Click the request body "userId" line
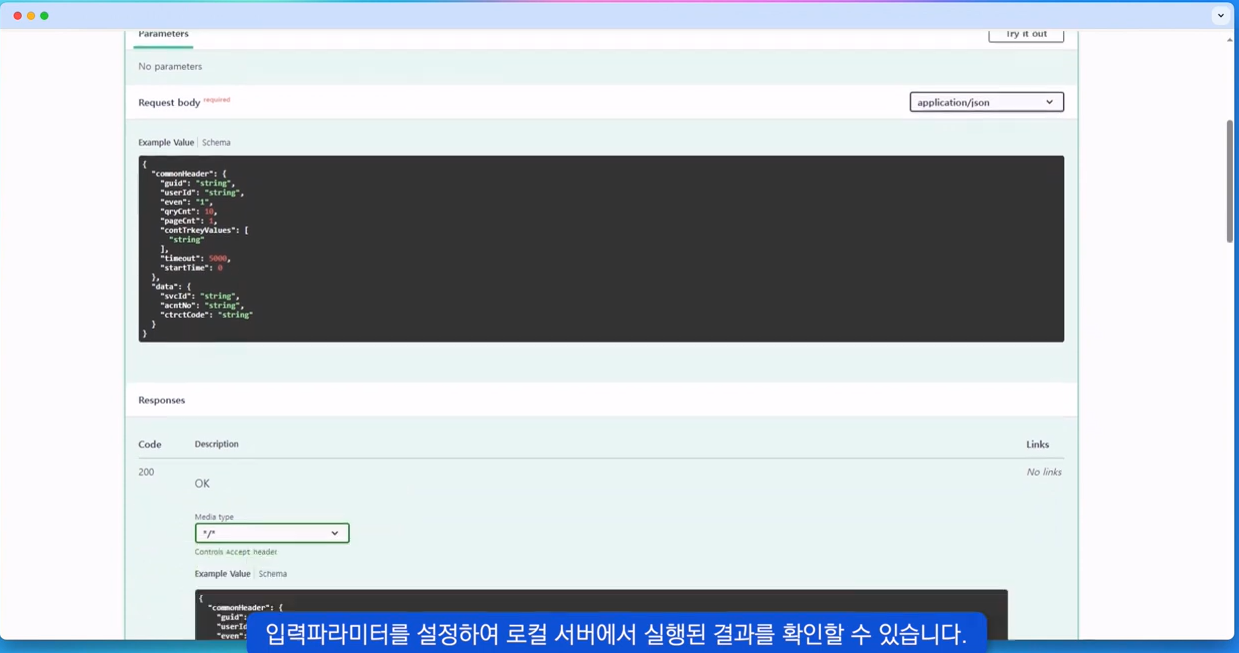1239x653 pixels. (x=202, y=192)
